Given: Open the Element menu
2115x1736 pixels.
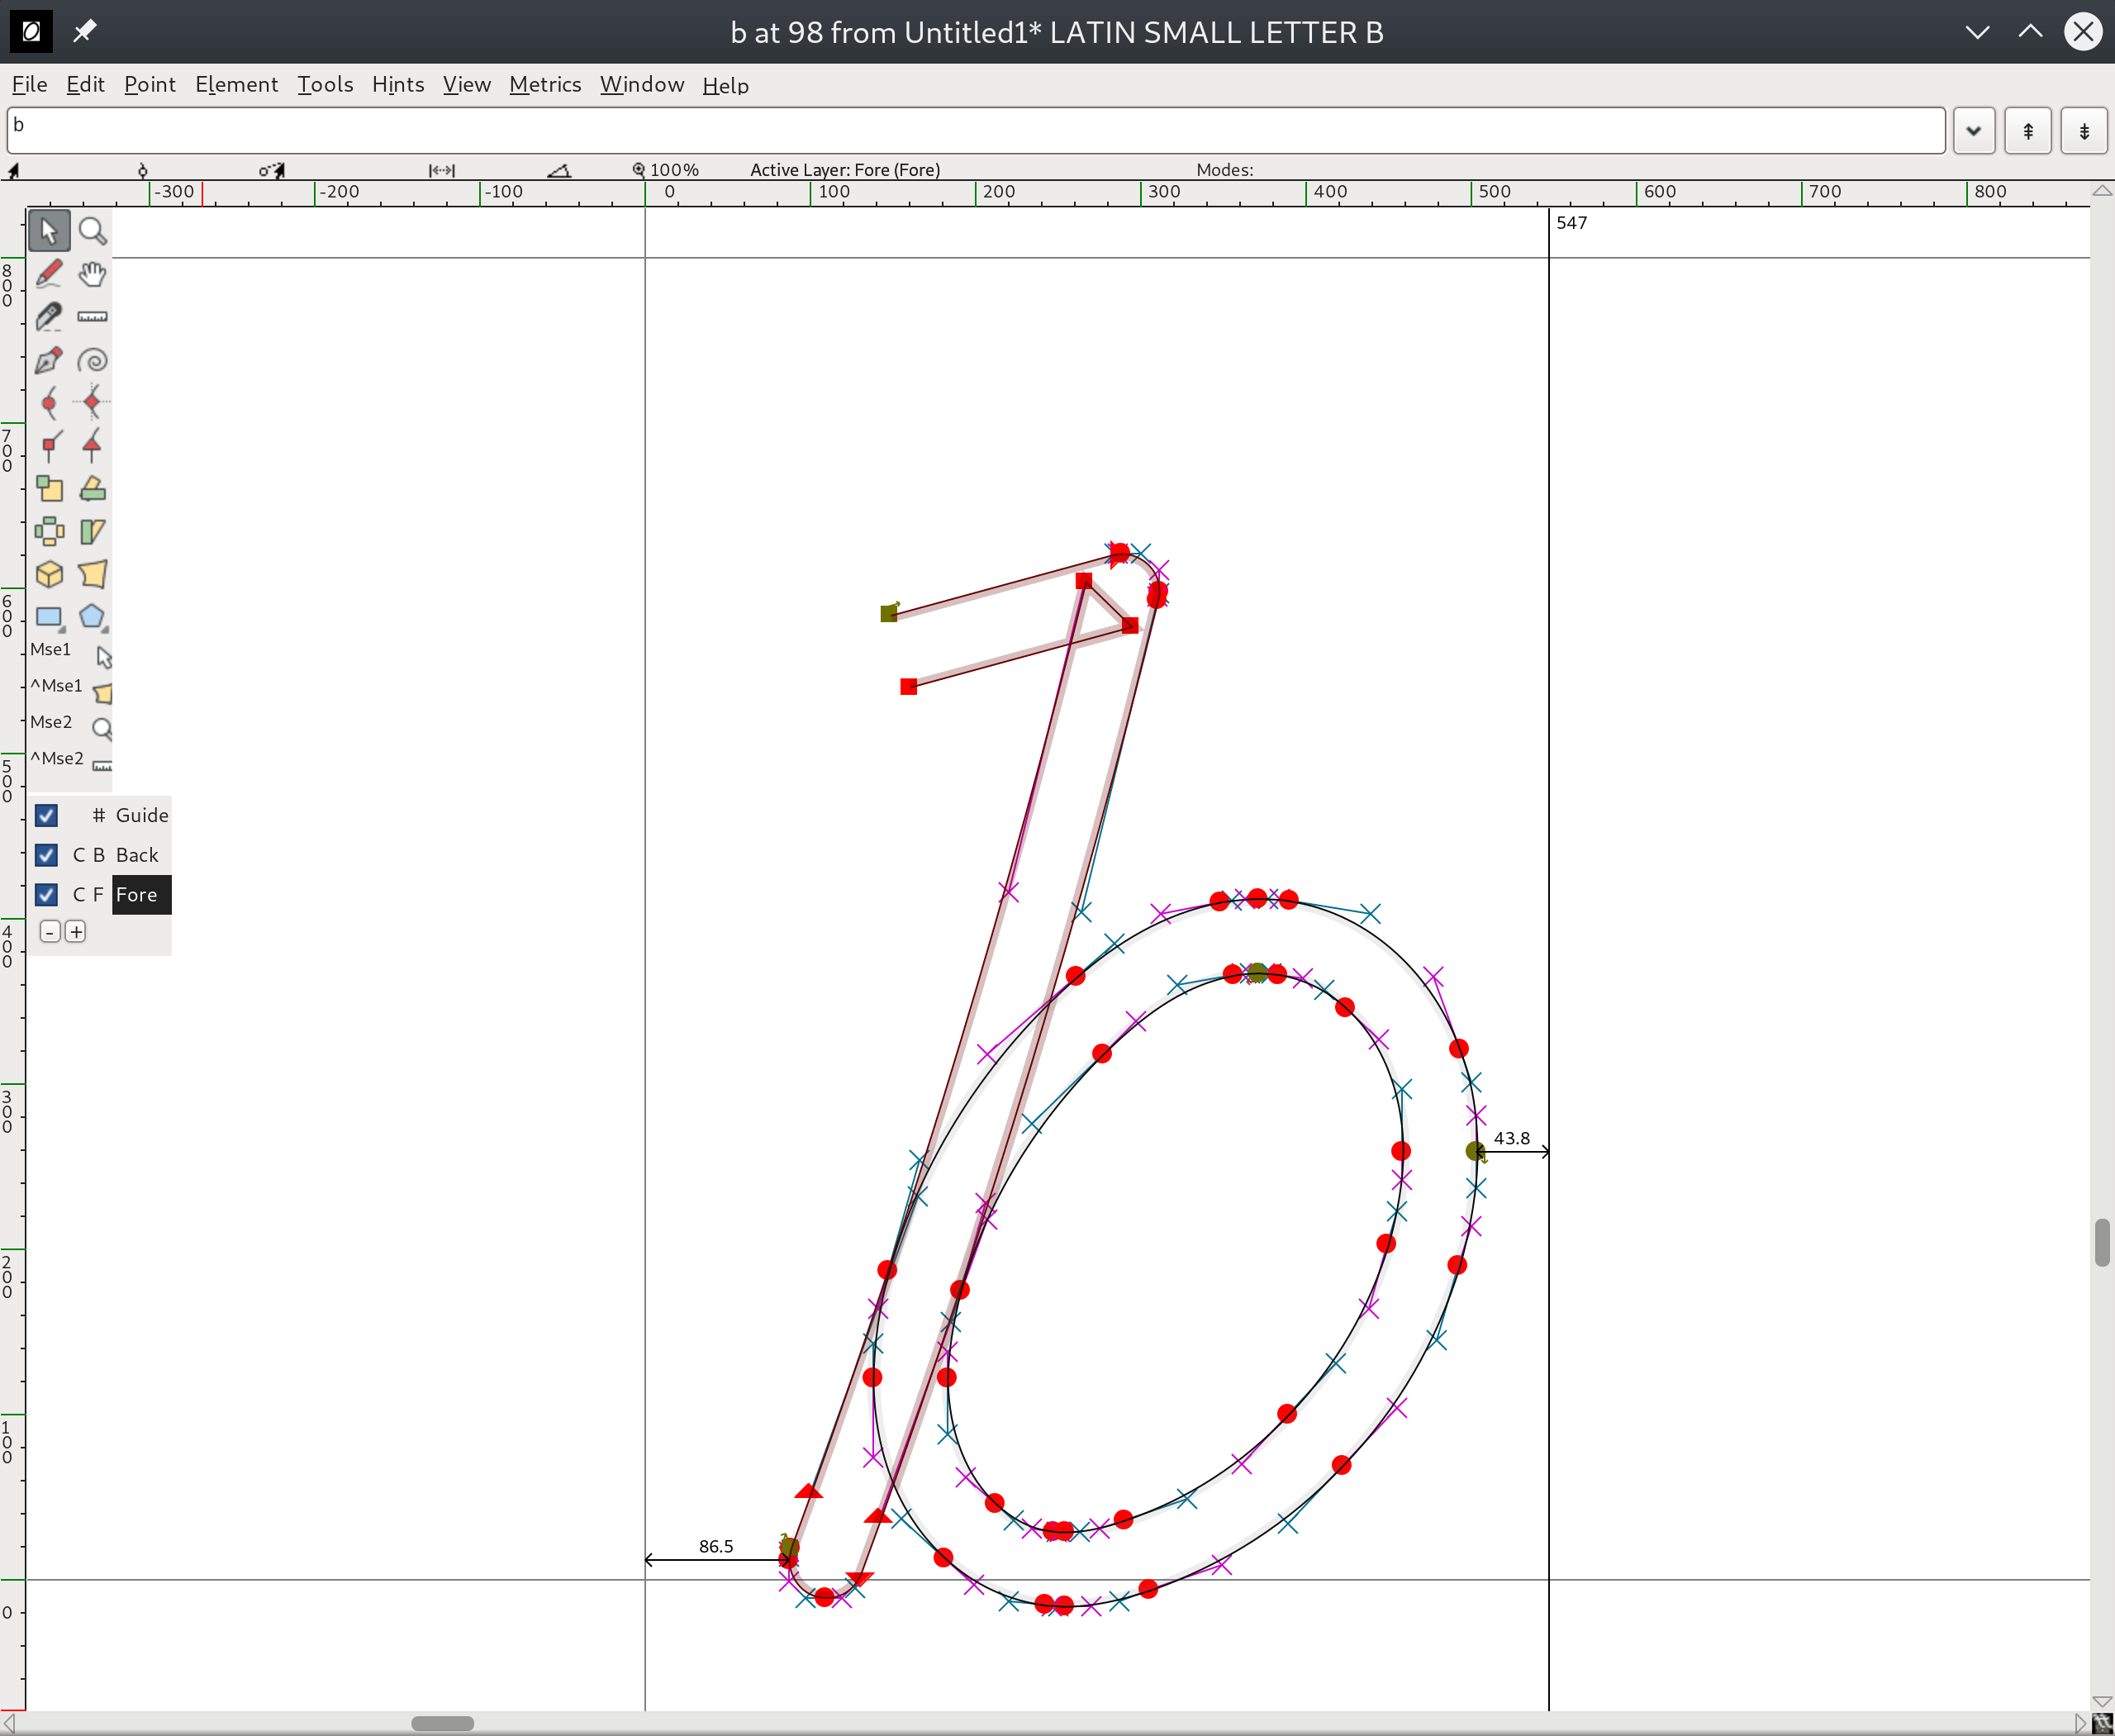Looking at the screenshot, I should point(237,84).
